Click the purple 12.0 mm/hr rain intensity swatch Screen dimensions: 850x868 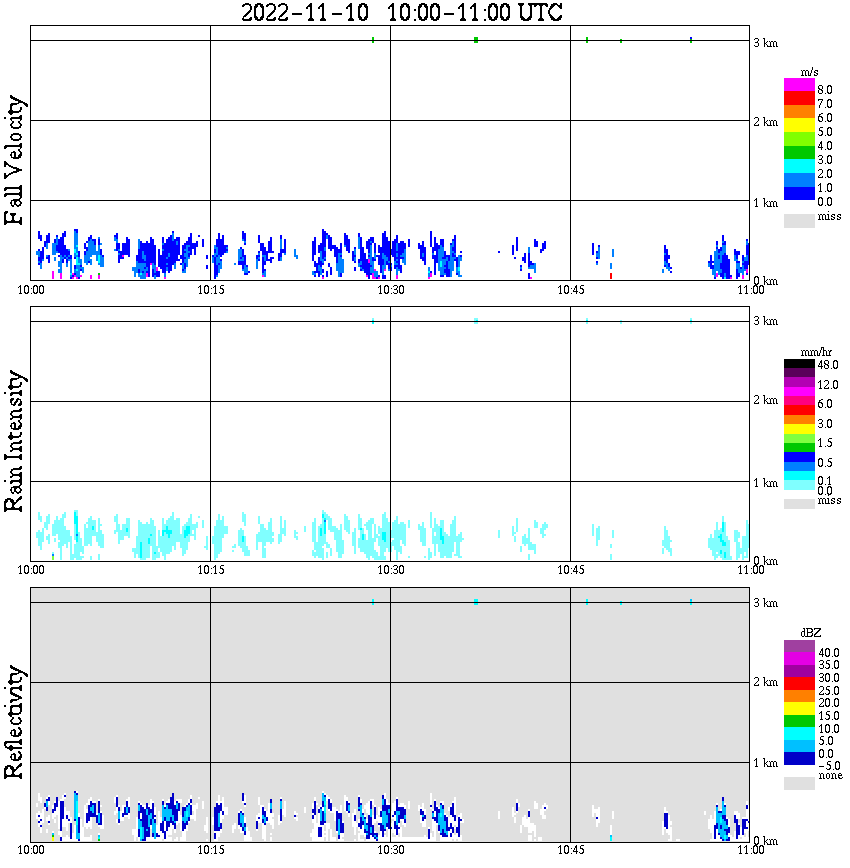pyautogui.click(x=799, y=382)
